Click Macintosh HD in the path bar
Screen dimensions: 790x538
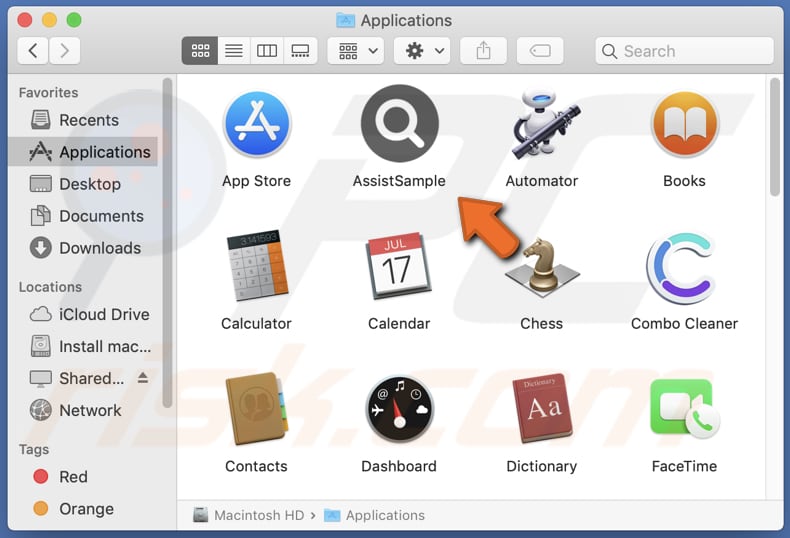click(249, 515)
